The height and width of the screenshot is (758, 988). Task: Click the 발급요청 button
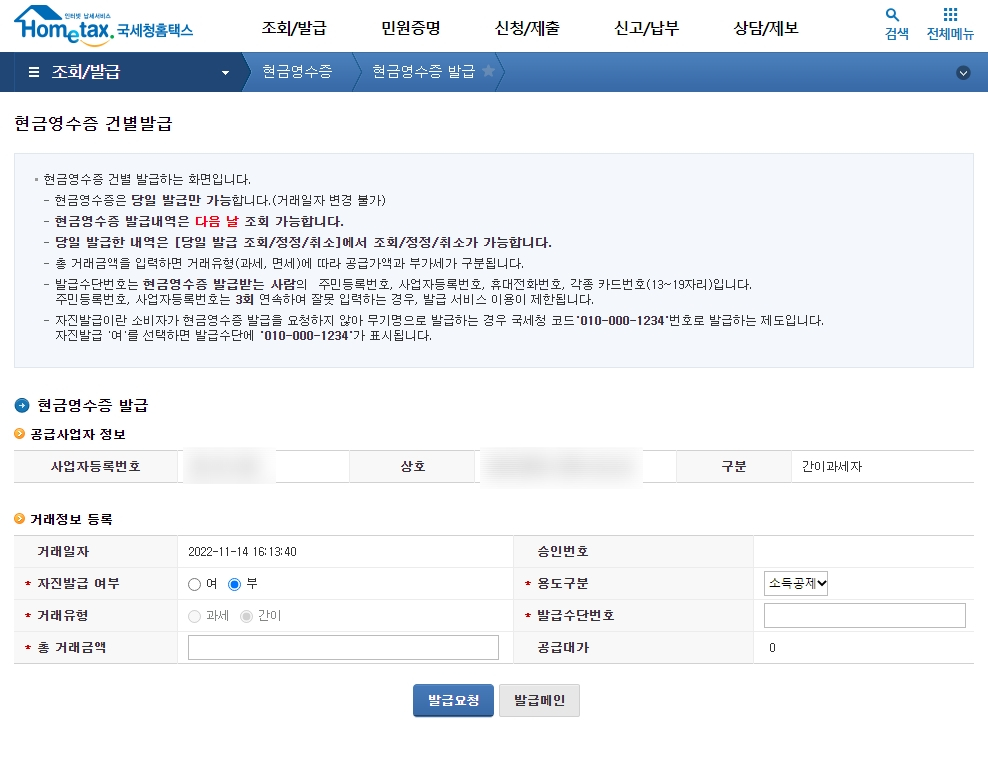coord(452,700)
